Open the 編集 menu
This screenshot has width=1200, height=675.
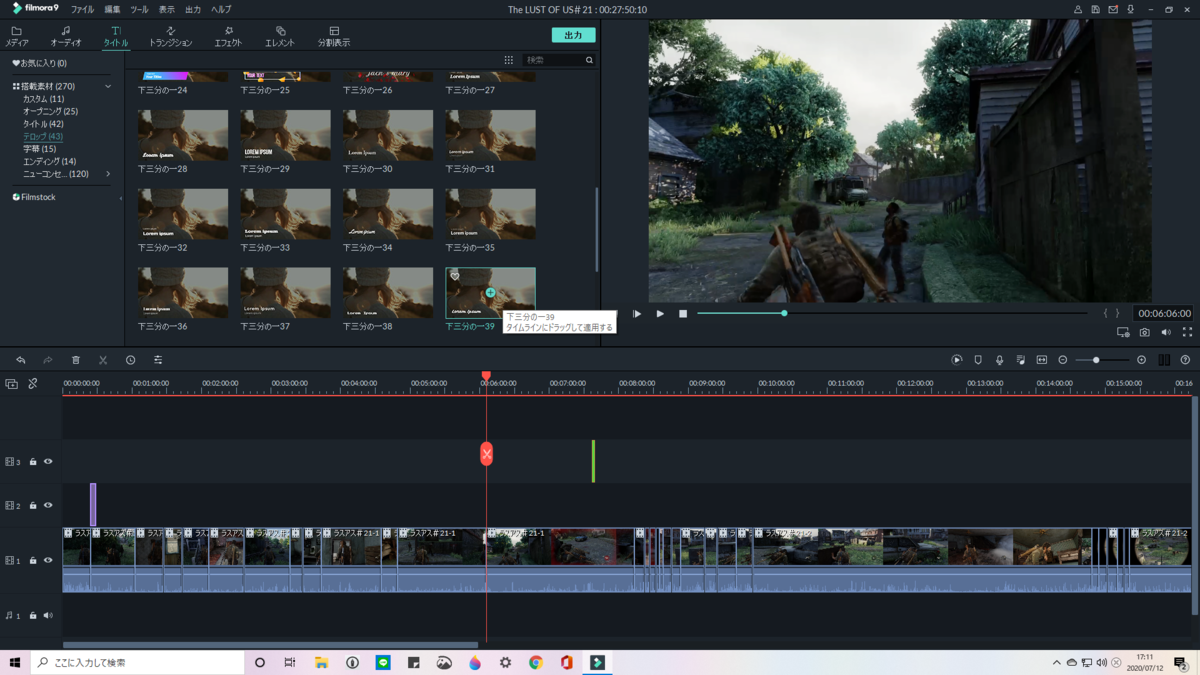click(x=112, y=9)
